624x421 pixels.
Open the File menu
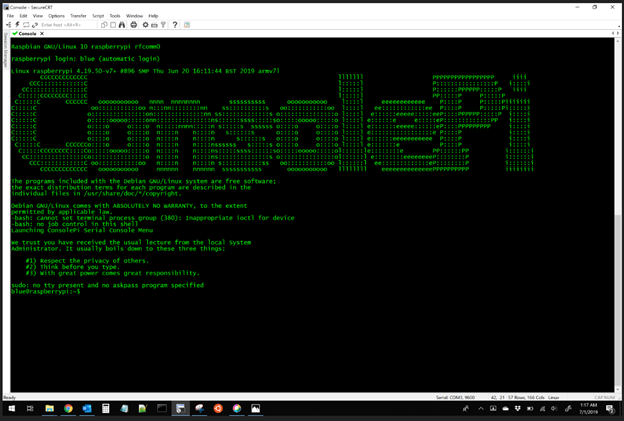pyautogui.click(x=10, y=16)
